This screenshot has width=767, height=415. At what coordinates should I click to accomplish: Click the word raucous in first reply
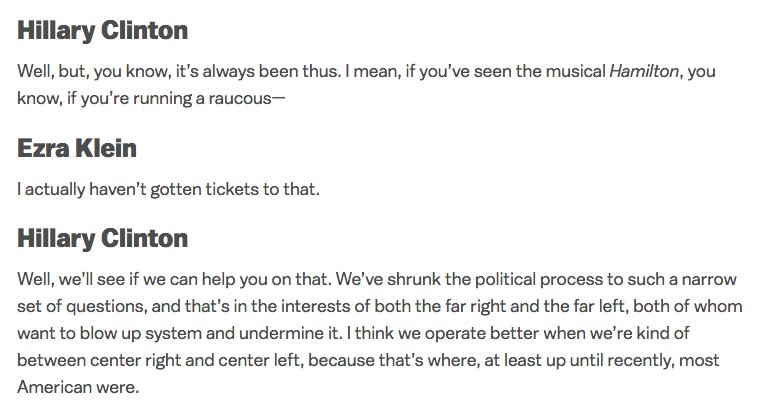click(x=240, y=99)
